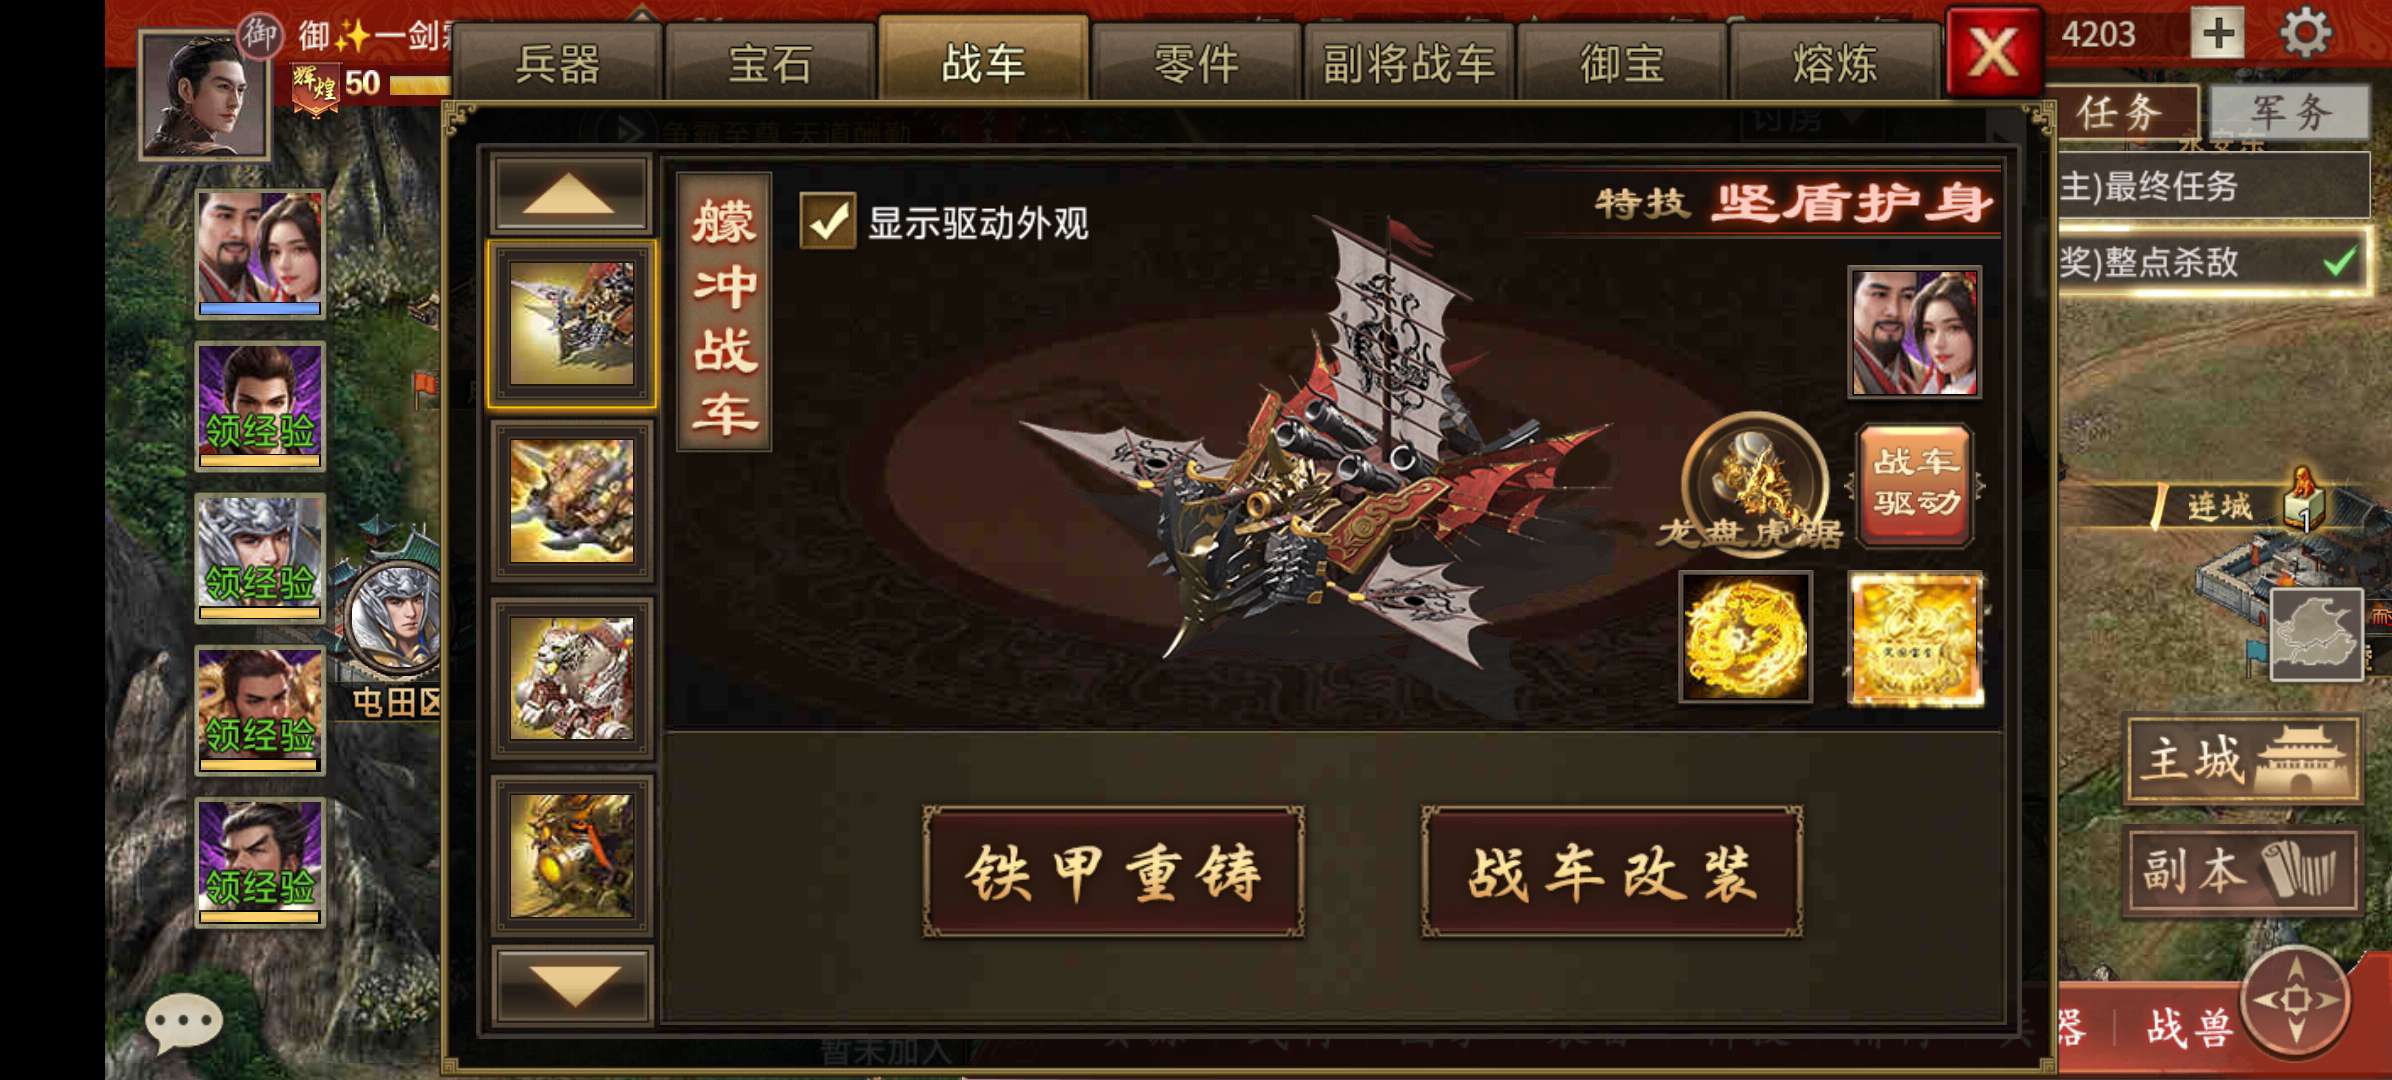The image size is (2392, 1080).
Task: Open the 熔炼 tab
Action: (1834, 63)
